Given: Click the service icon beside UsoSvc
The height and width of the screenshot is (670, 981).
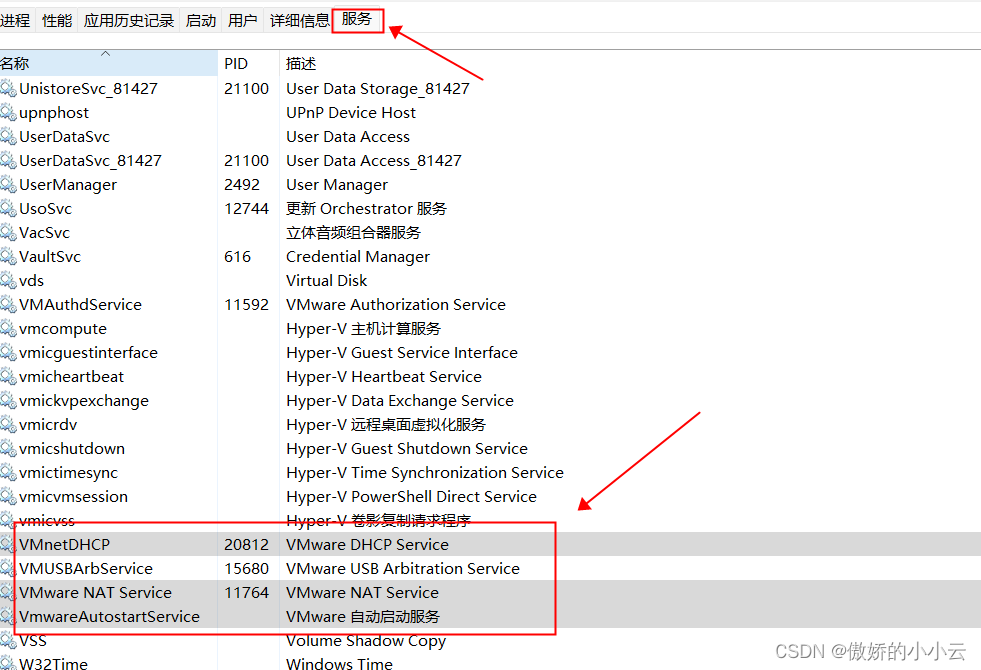Looking at the screenshot, I should (8, 208).
